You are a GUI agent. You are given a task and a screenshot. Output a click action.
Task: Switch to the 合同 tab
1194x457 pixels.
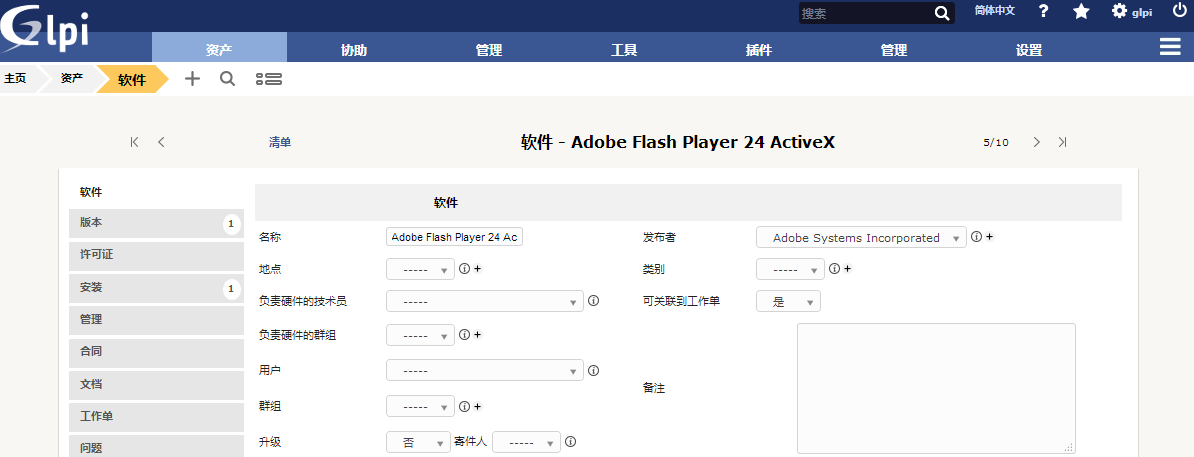tap(156, 352)
